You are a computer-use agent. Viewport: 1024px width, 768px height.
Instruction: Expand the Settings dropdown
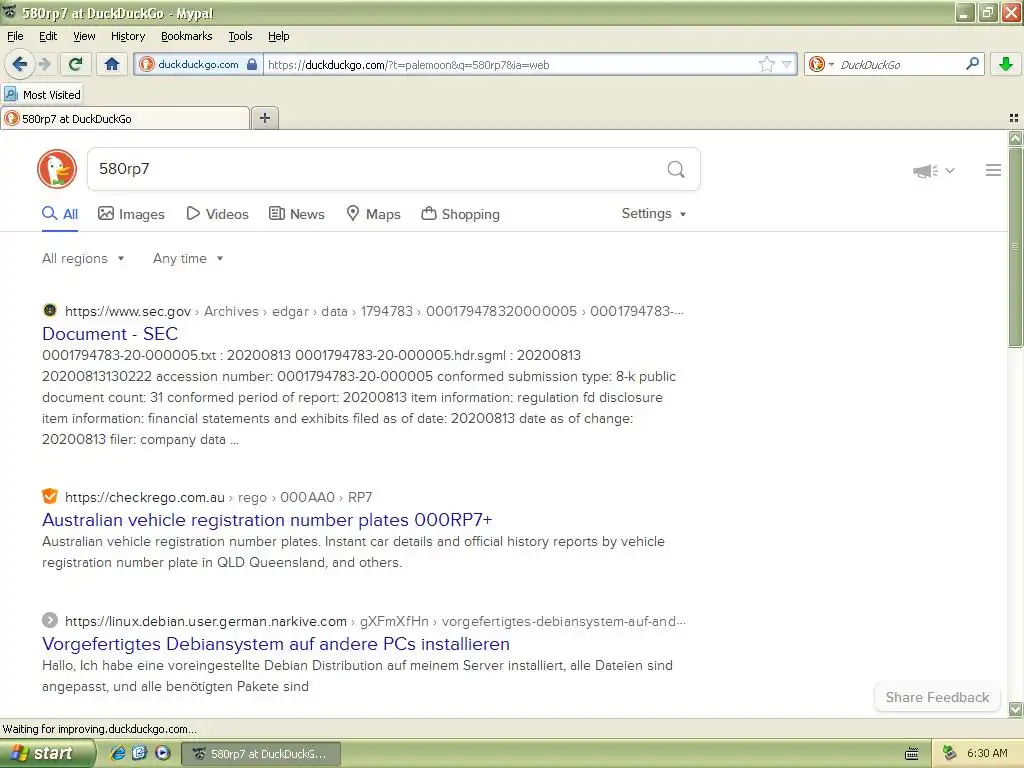pyautogui.click(x=654, y=214)
